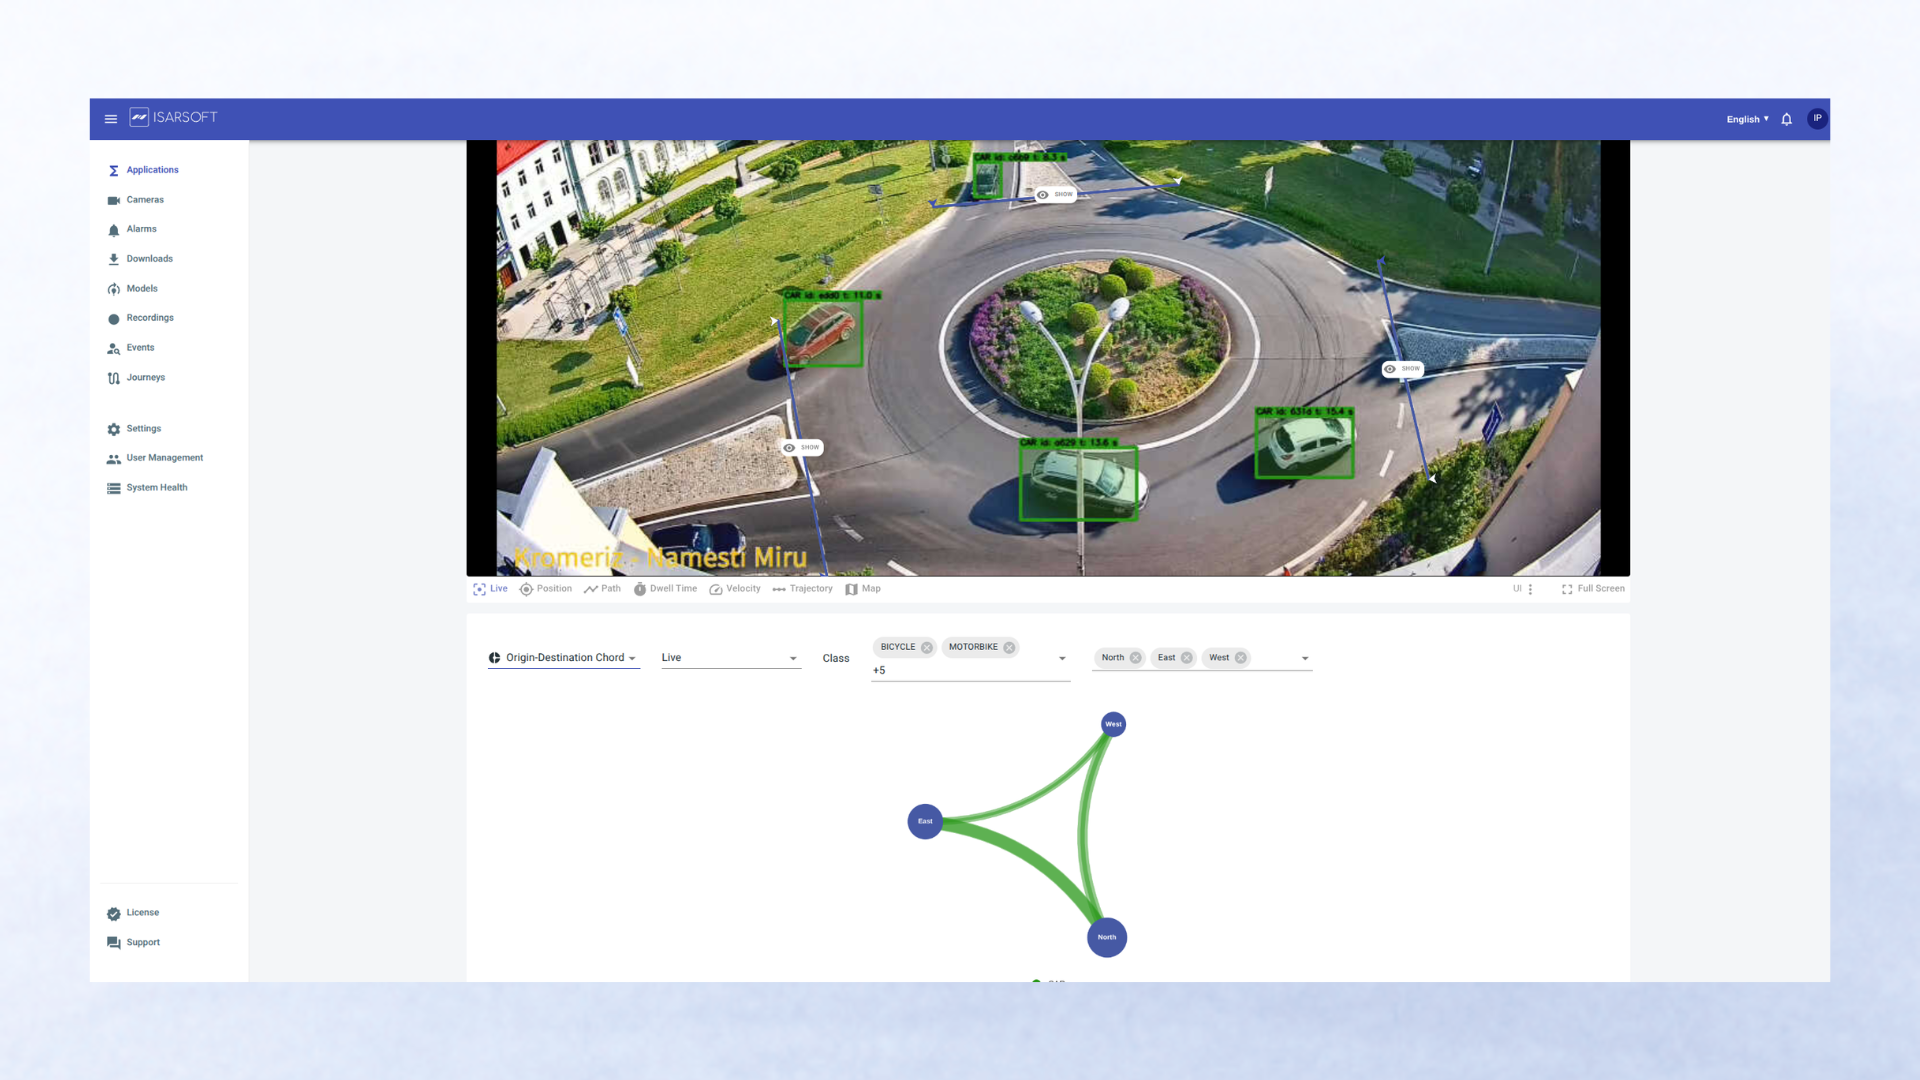Show the east line eye toggle
The image size is (1920, 1080).
[x=1402, y=369]
